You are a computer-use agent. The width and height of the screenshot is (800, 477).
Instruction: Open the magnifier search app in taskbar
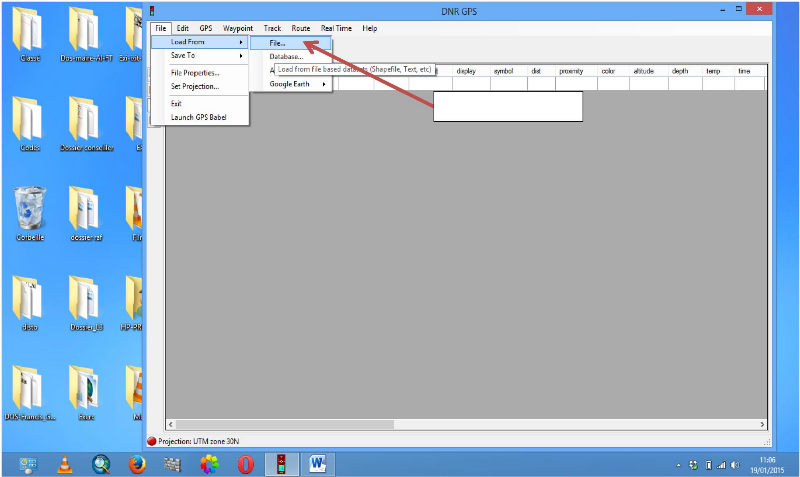click(x=101, y=464)
